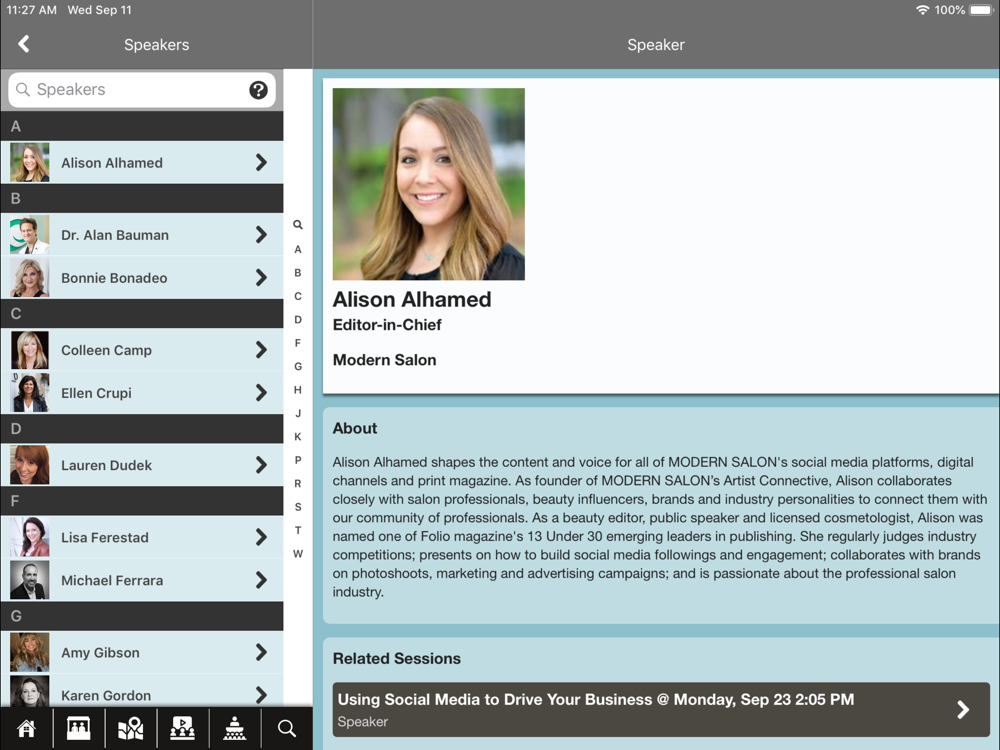Tap Ellen Crupi's thumbnail
The image size is (1000, 750).
(29, 392)
